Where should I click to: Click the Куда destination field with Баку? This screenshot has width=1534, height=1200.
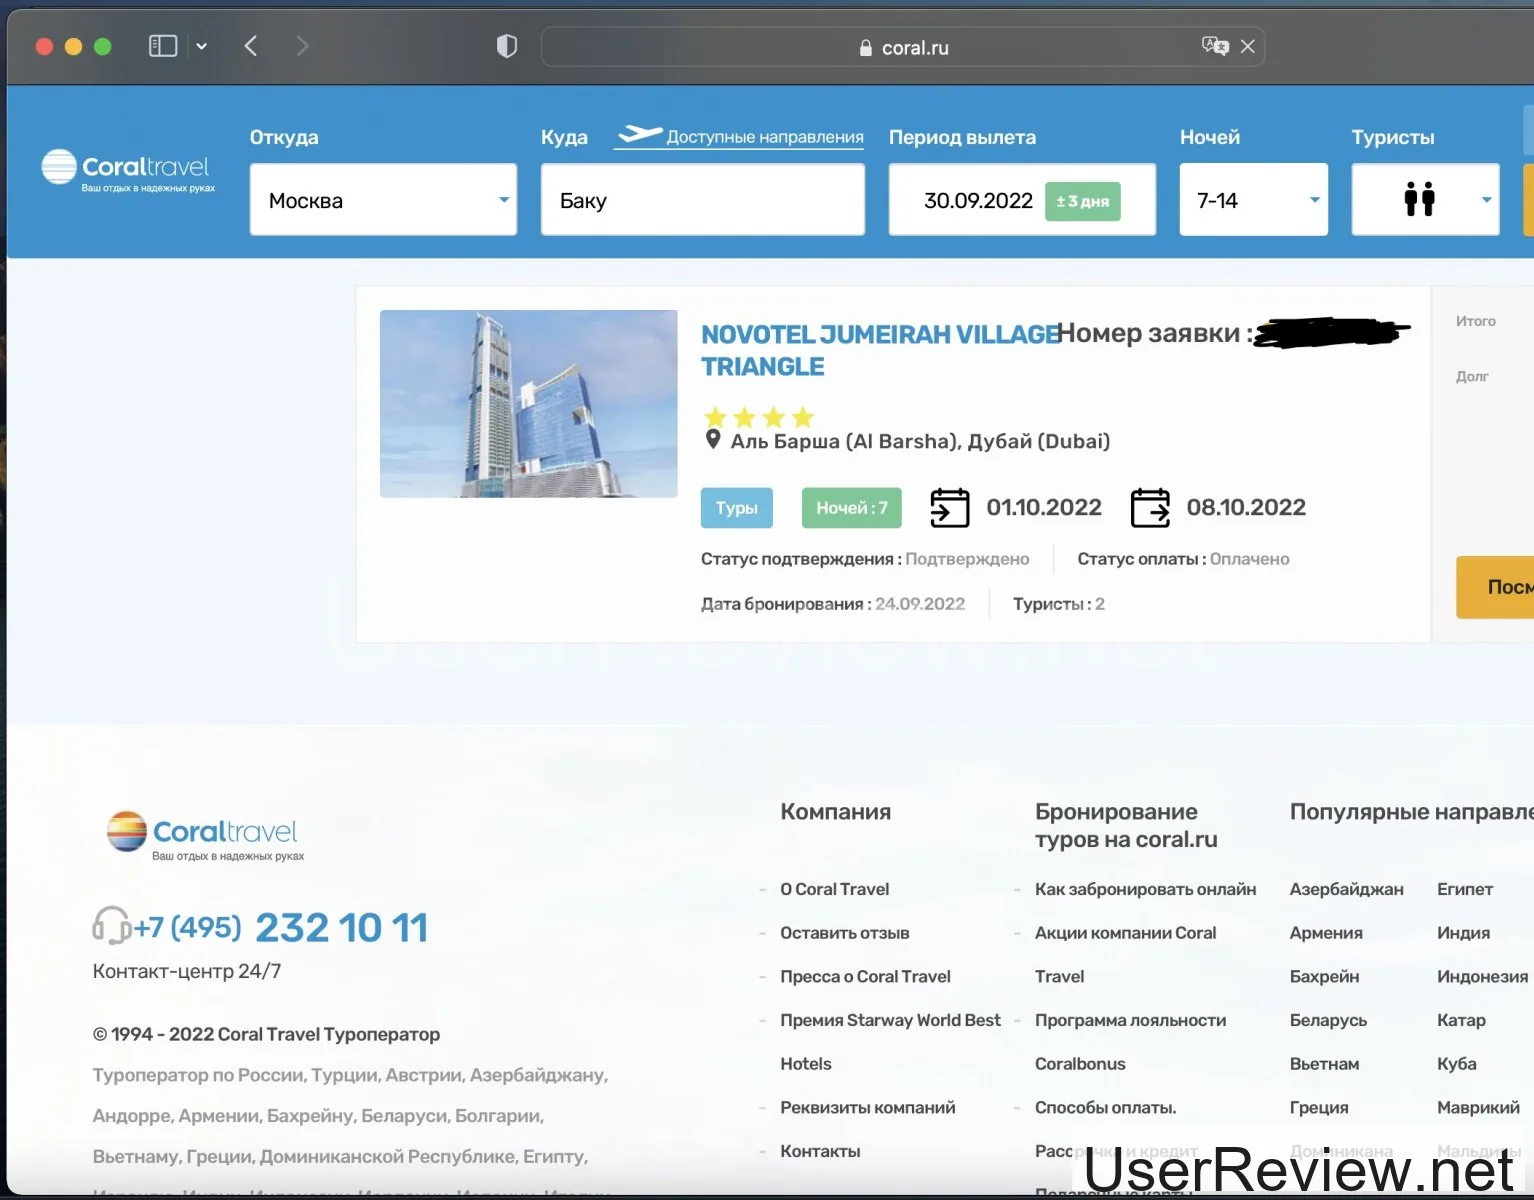(x=702, y=200)
